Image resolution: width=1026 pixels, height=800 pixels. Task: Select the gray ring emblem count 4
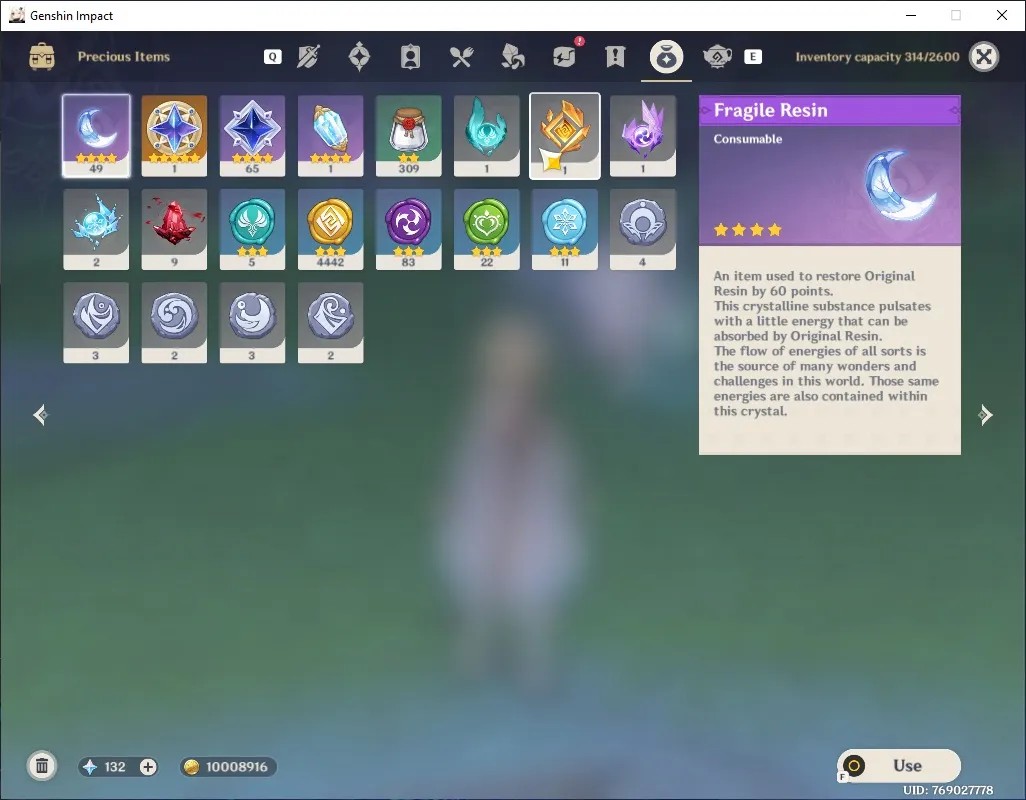pyautogui.click(x=643, y=229)
